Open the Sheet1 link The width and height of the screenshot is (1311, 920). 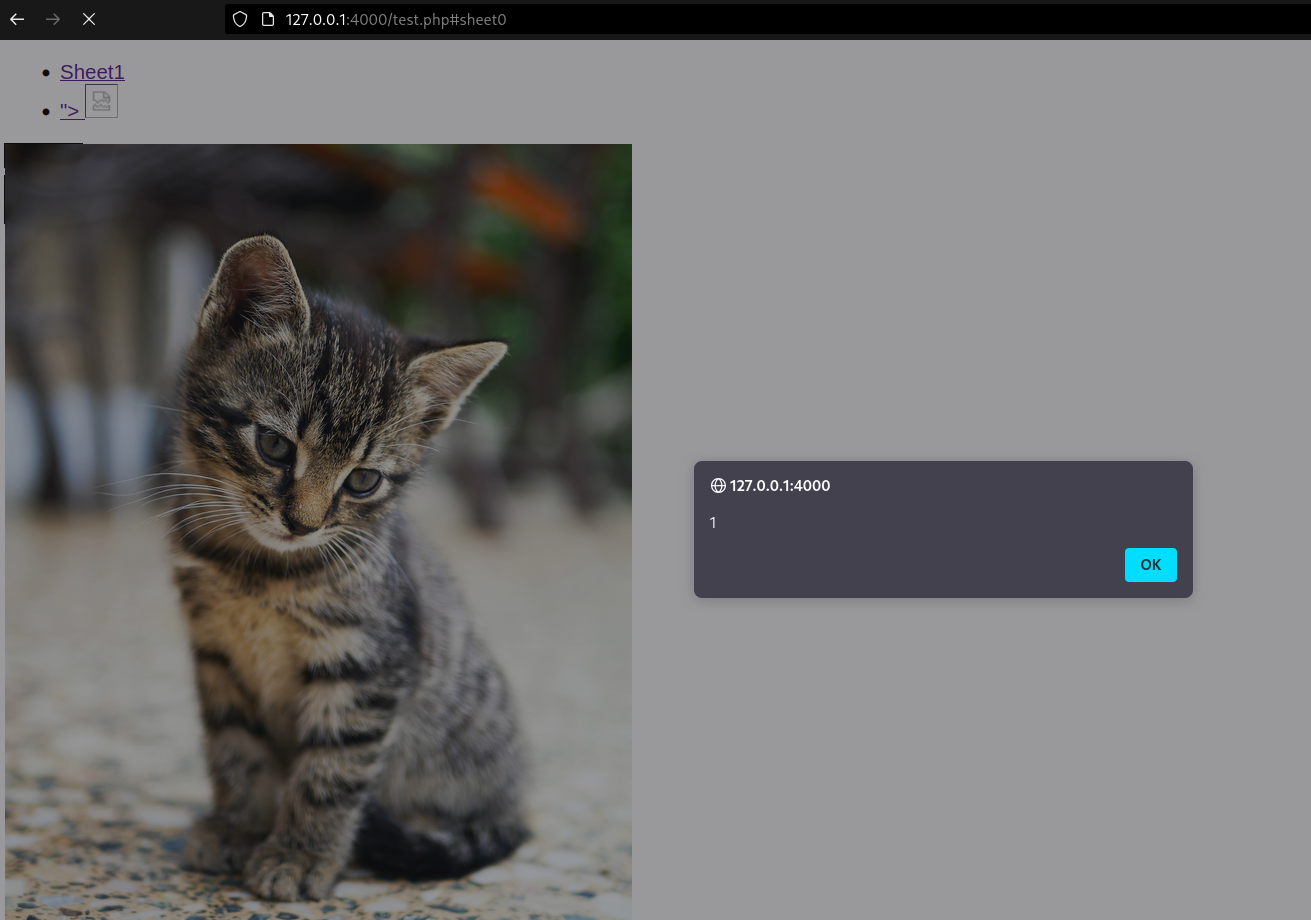(92, 72)
